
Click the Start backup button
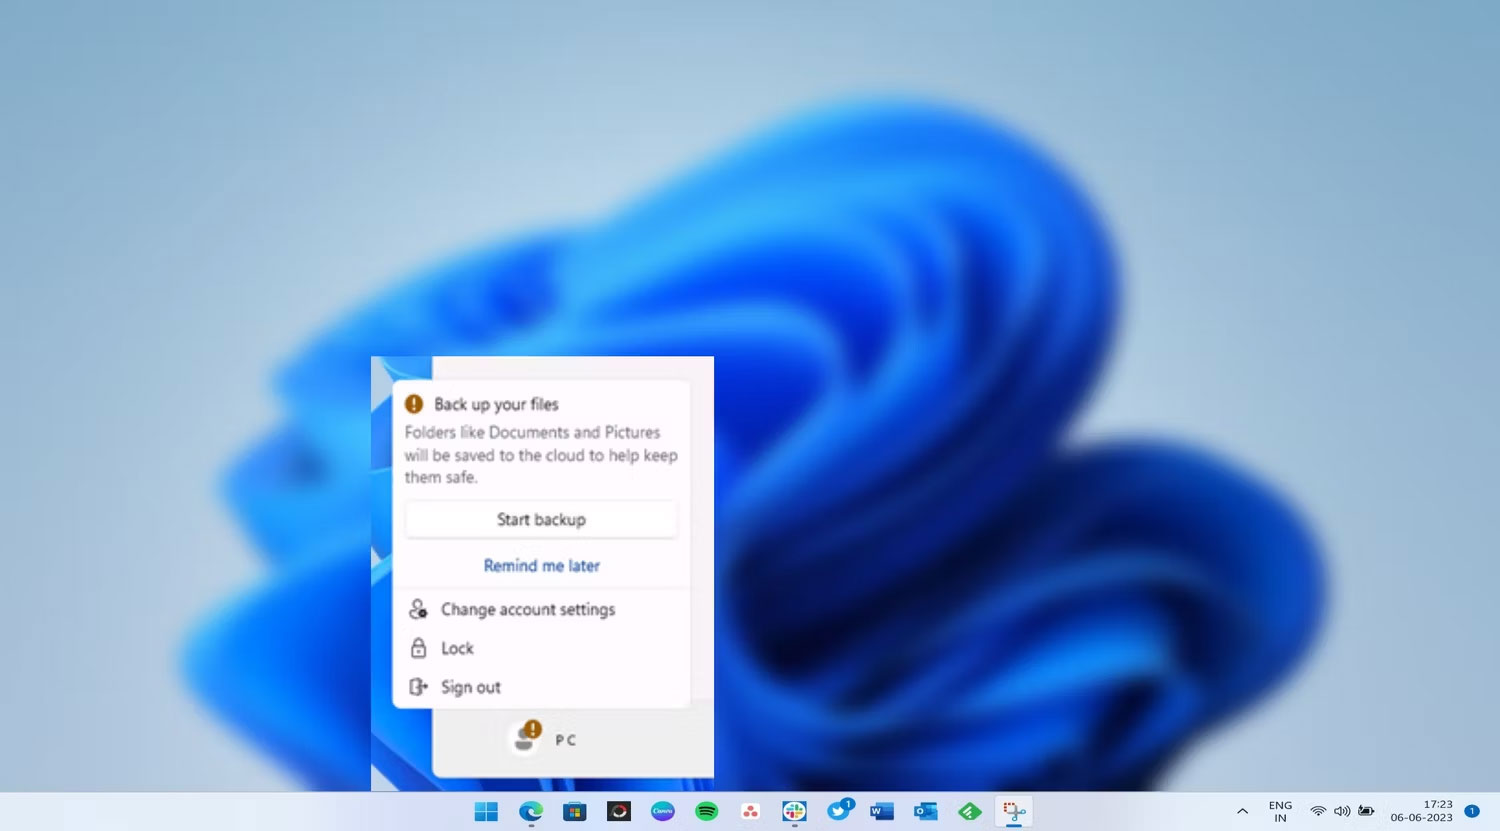tap(541, 519)
